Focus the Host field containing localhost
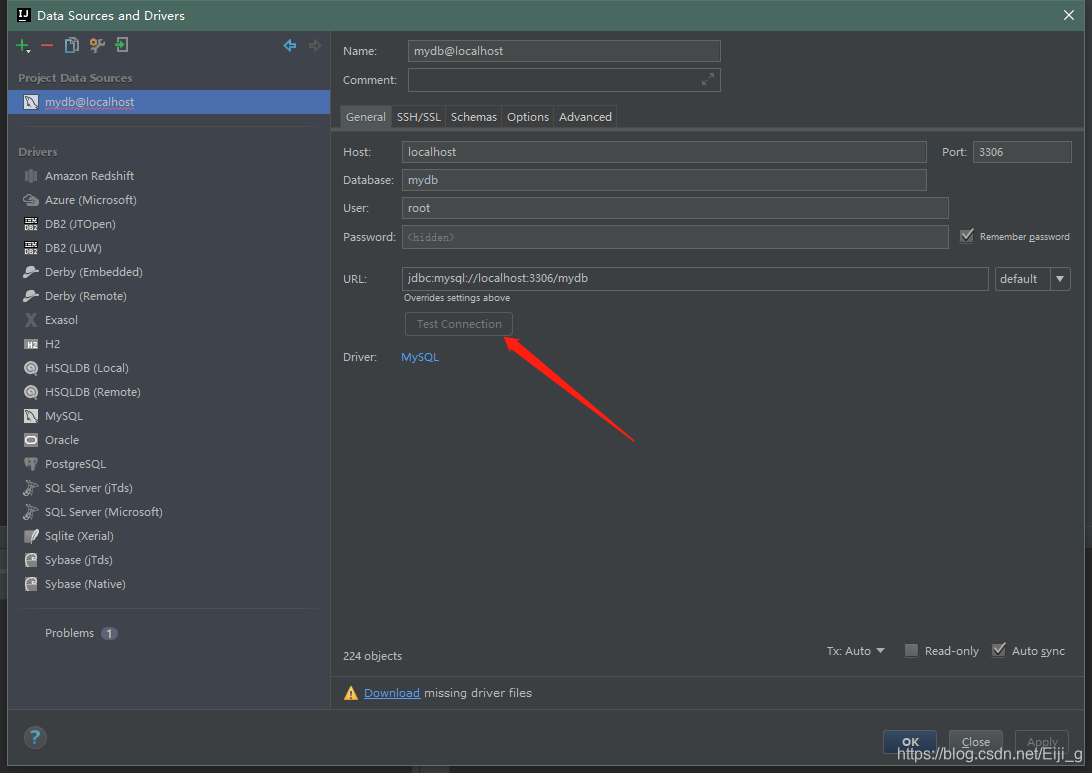 (x=664, y=152)
